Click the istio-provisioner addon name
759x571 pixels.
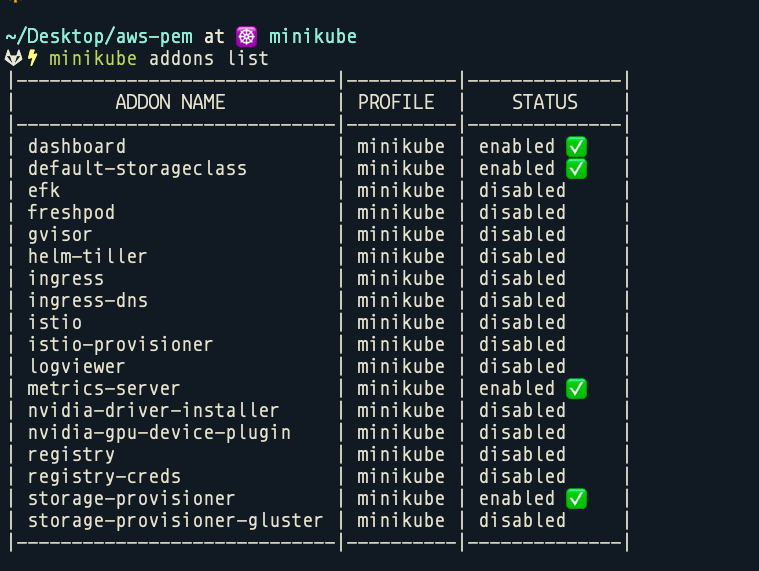(x=121, y=345)
